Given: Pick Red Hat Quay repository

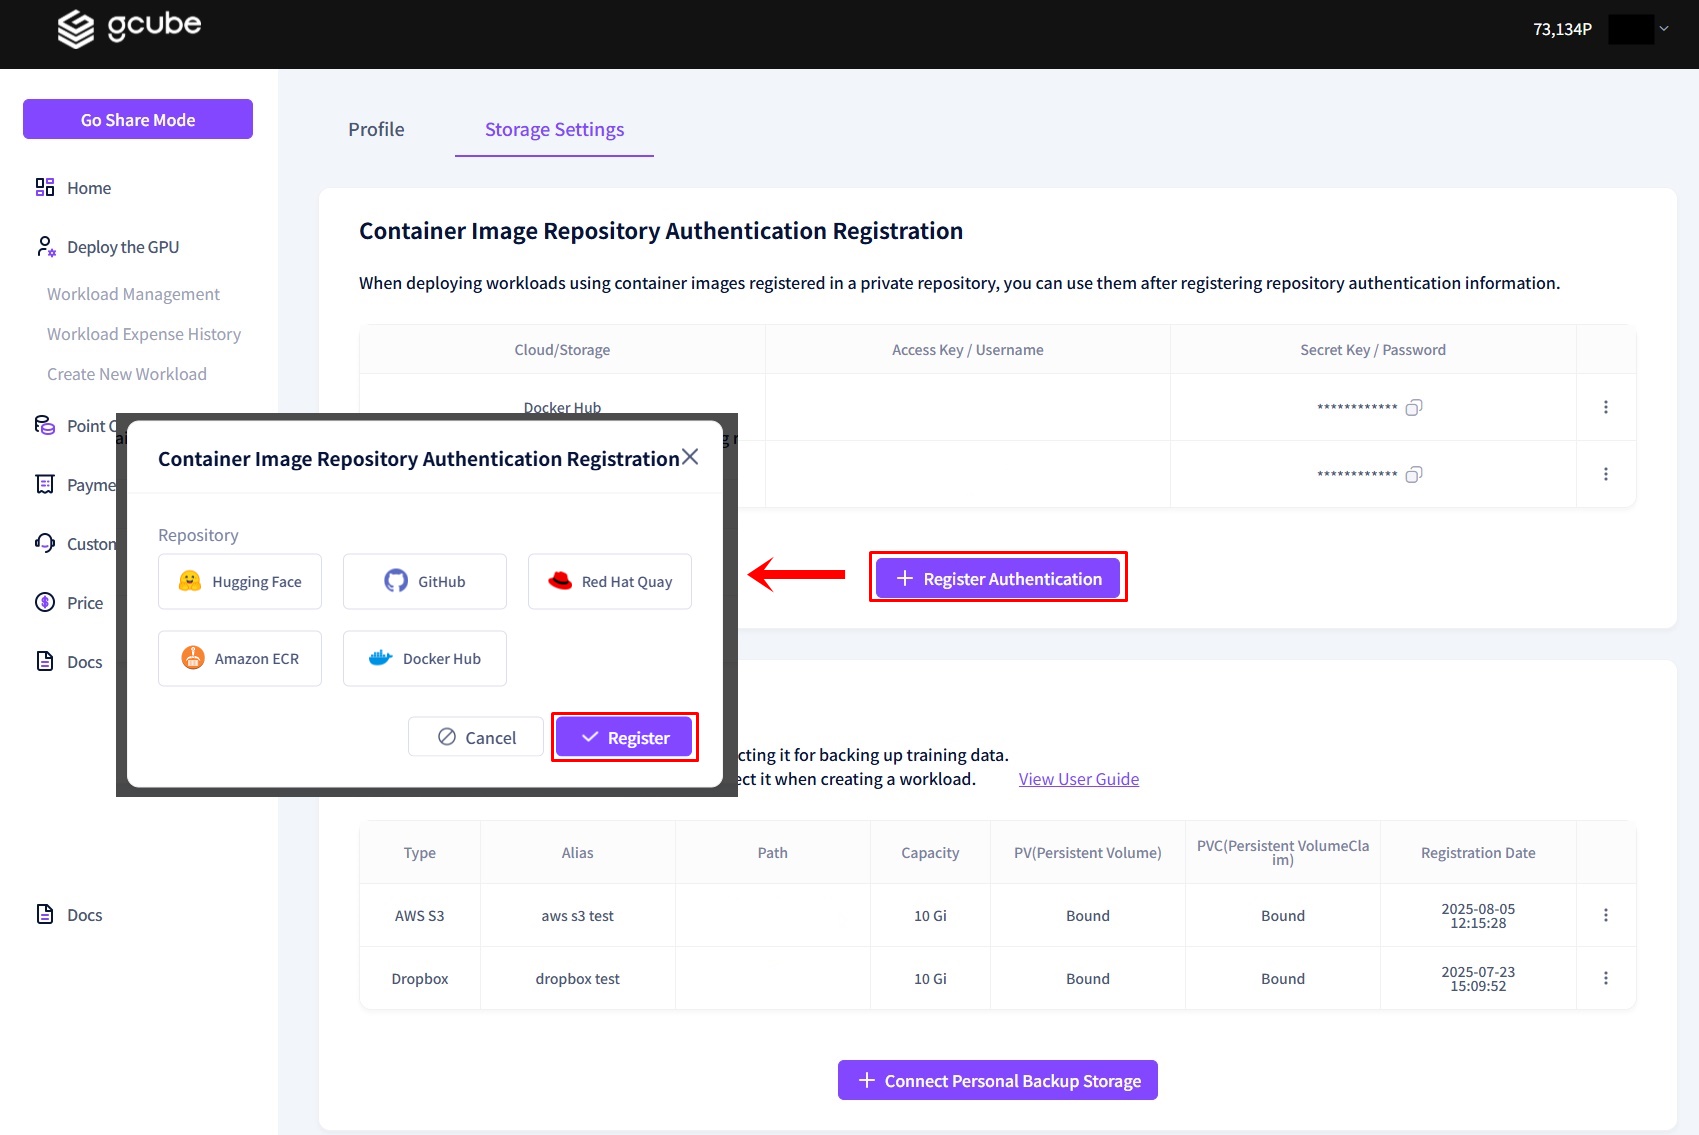Looking at the screenshot, I should (610, 582).
